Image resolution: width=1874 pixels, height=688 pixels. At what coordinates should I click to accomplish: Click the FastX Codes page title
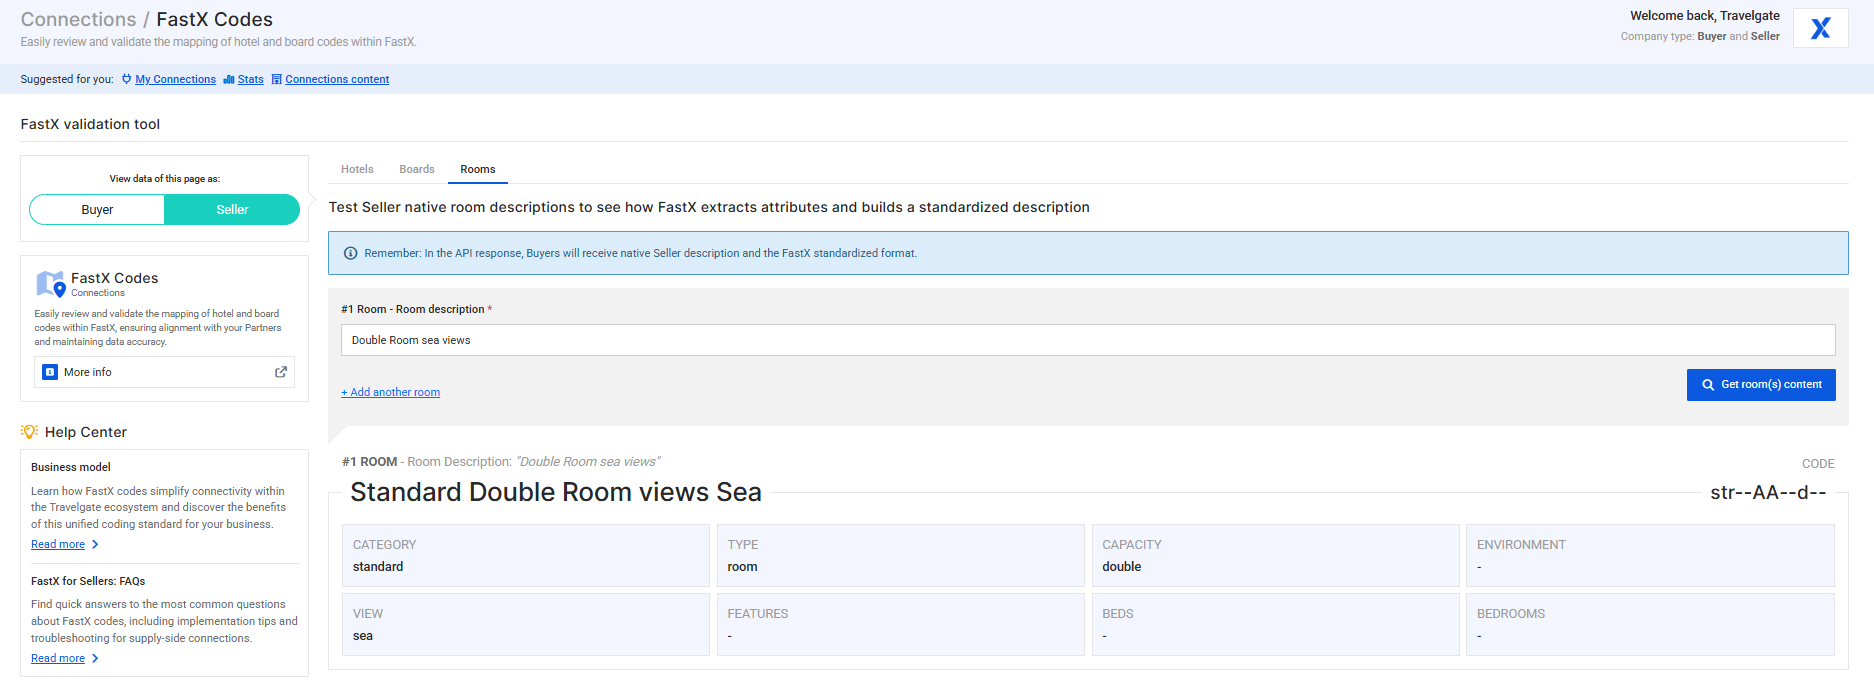tap(215, 19)
